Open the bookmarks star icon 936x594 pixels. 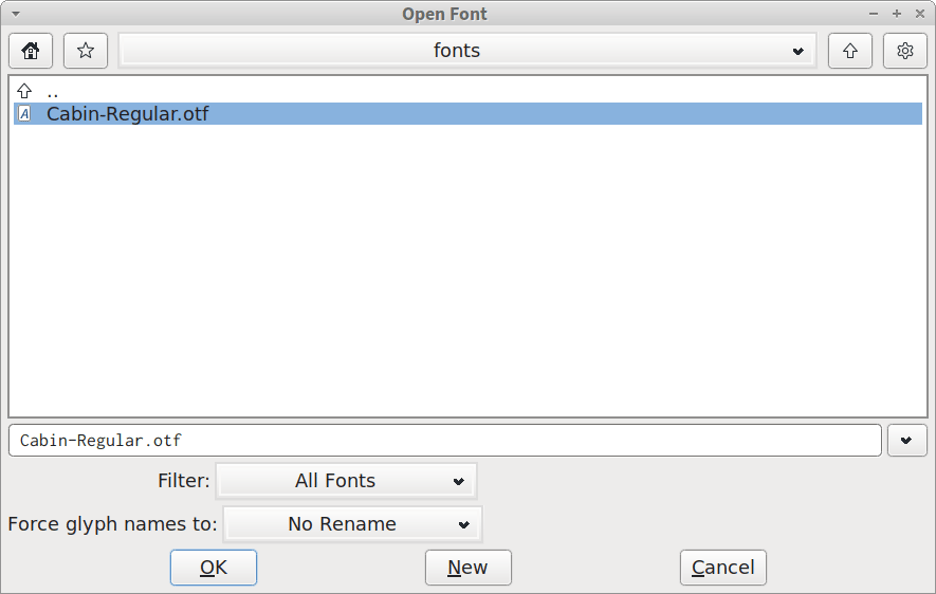pyautogui.click(x=85, y=50)
